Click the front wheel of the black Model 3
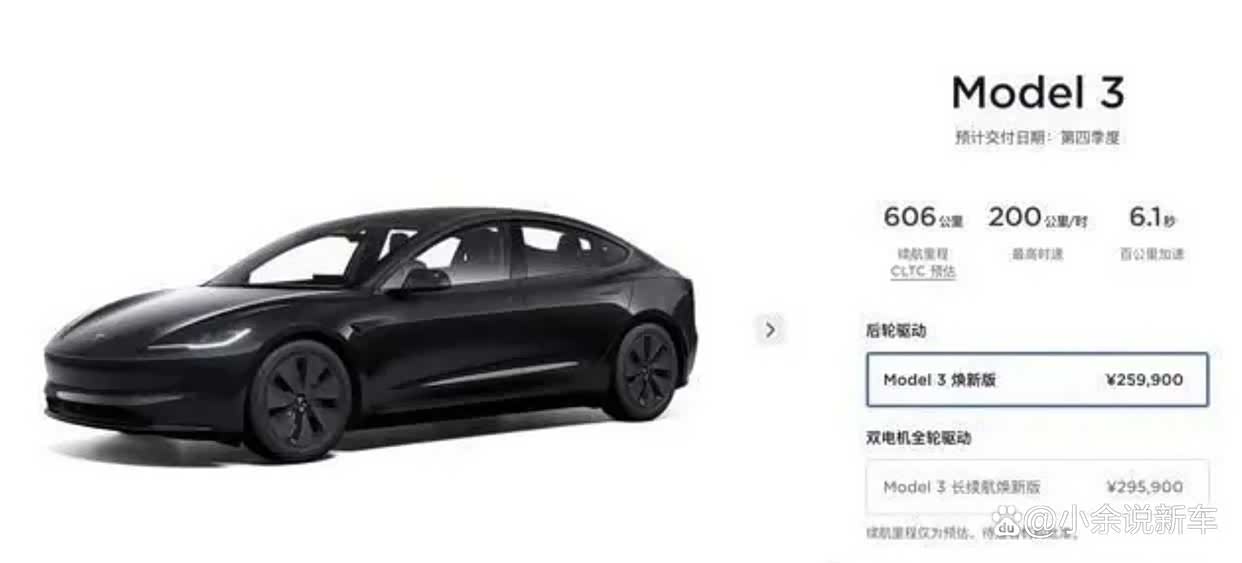1242x563 pixels. click(299, 400)
